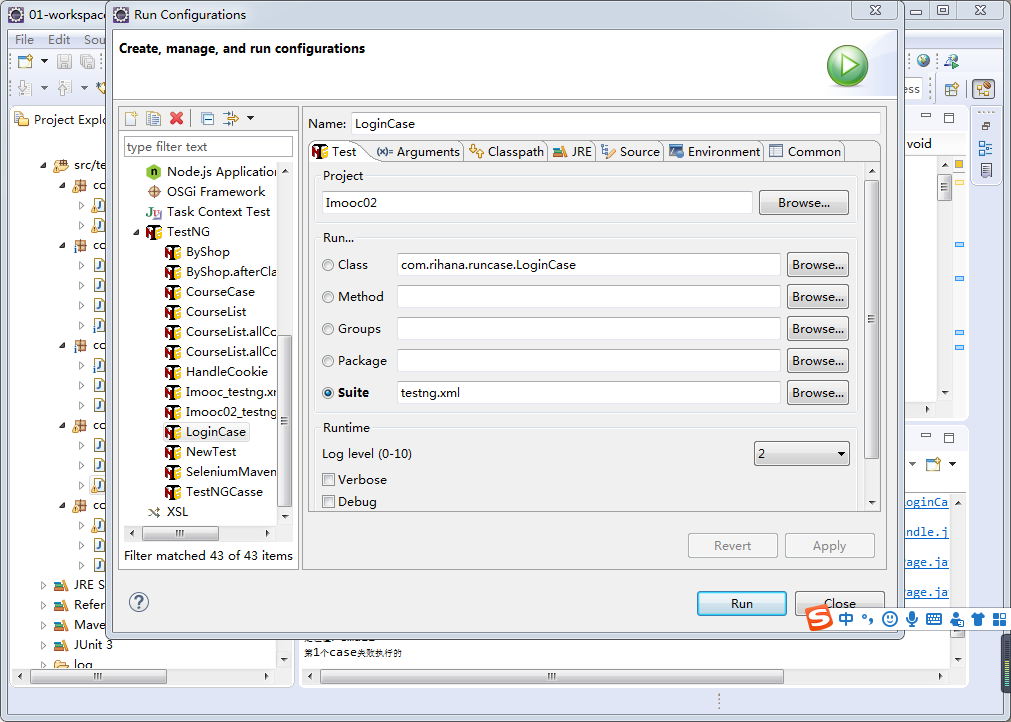Screen dimensions: 1011x722
Task: Click the New icon in Eclipse toolbar
Action: click(25, 61)
